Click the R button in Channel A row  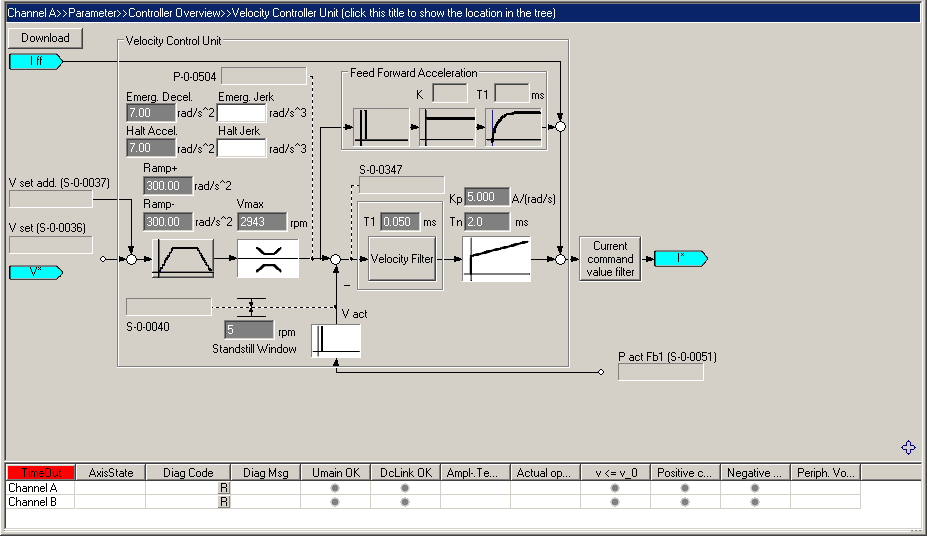point(223,488)
